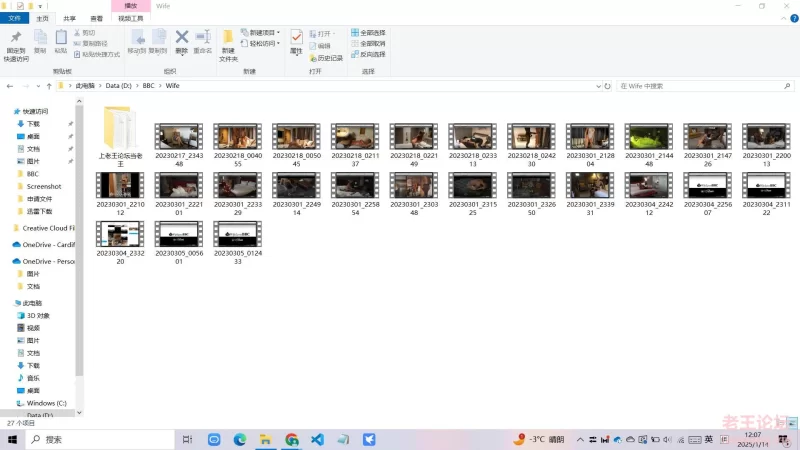
Task: Open the Customize Quick Access Toolbar dropdown
Action: [x=40, y=7]
